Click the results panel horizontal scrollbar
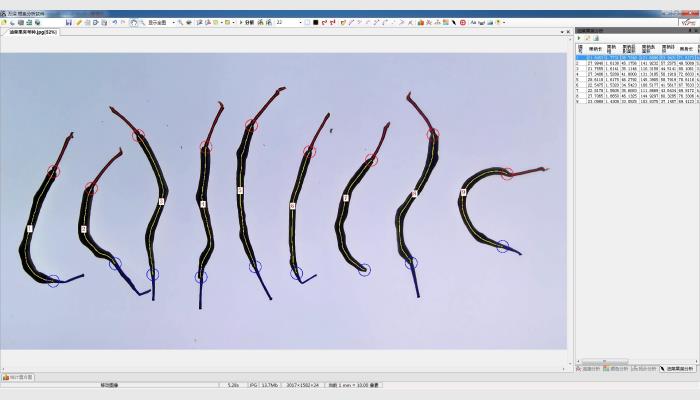The width and height of the screenshot is (700, 400). pos(605,362)
